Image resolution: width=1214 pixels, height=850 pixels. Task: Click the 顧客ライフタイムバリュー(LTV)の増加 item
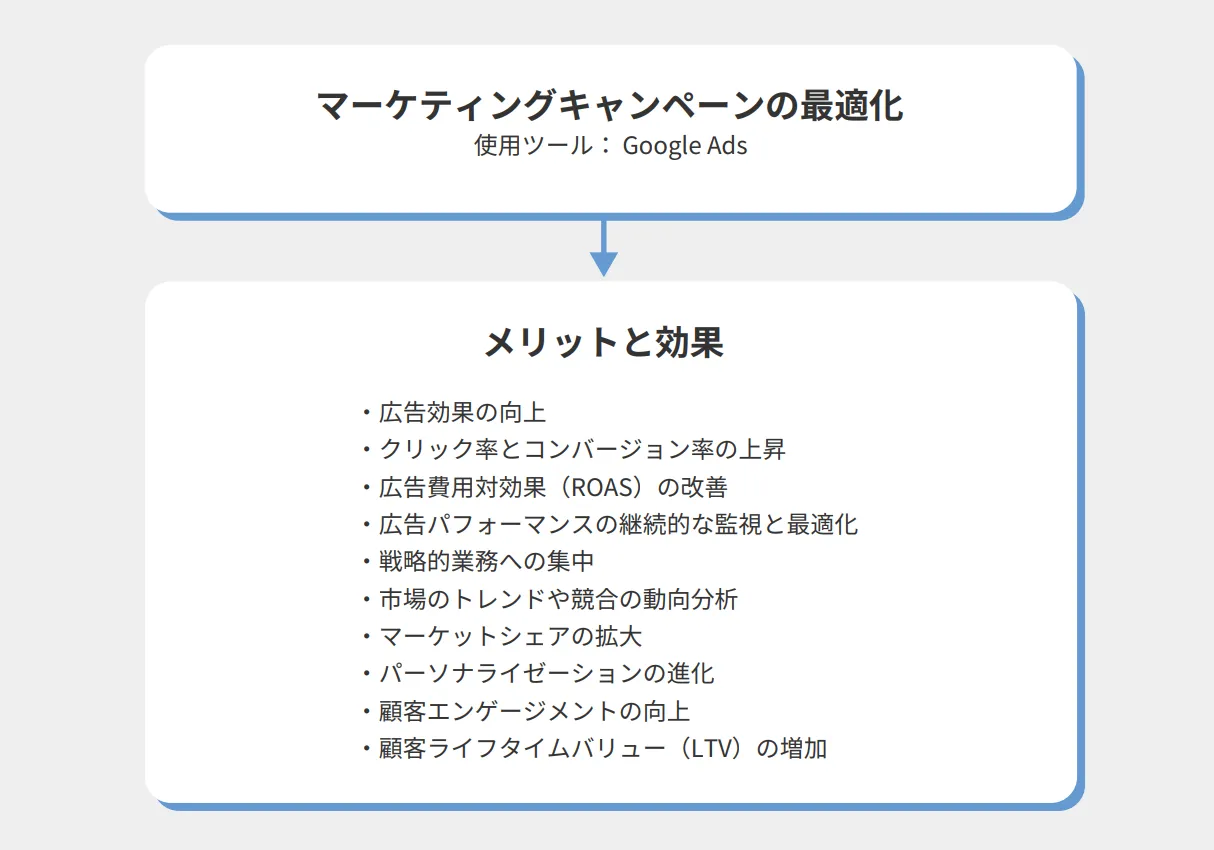click(593, 748)
